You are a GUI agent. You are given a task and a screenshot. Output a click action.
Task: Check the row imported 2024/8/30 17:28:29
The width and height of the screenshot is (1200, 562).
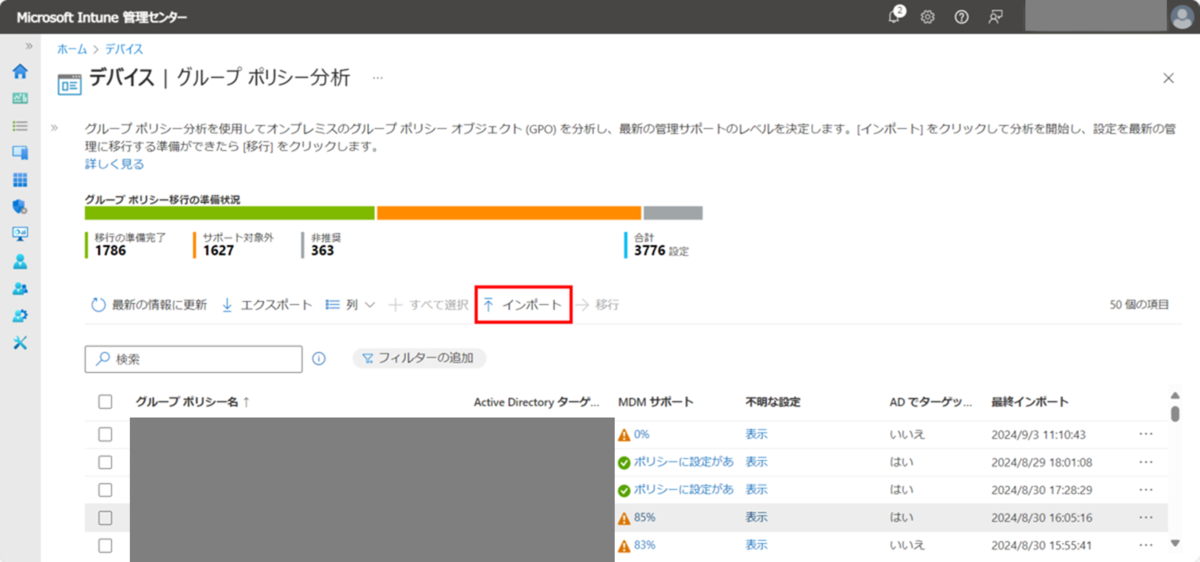[x=105, y=490]
